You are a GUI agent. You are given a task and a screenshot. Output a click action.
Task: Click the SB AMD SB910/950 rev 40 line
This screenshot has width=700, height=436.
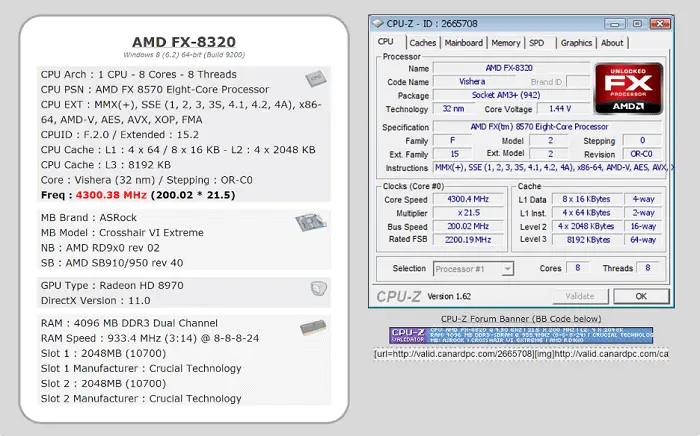coord(112,263)
